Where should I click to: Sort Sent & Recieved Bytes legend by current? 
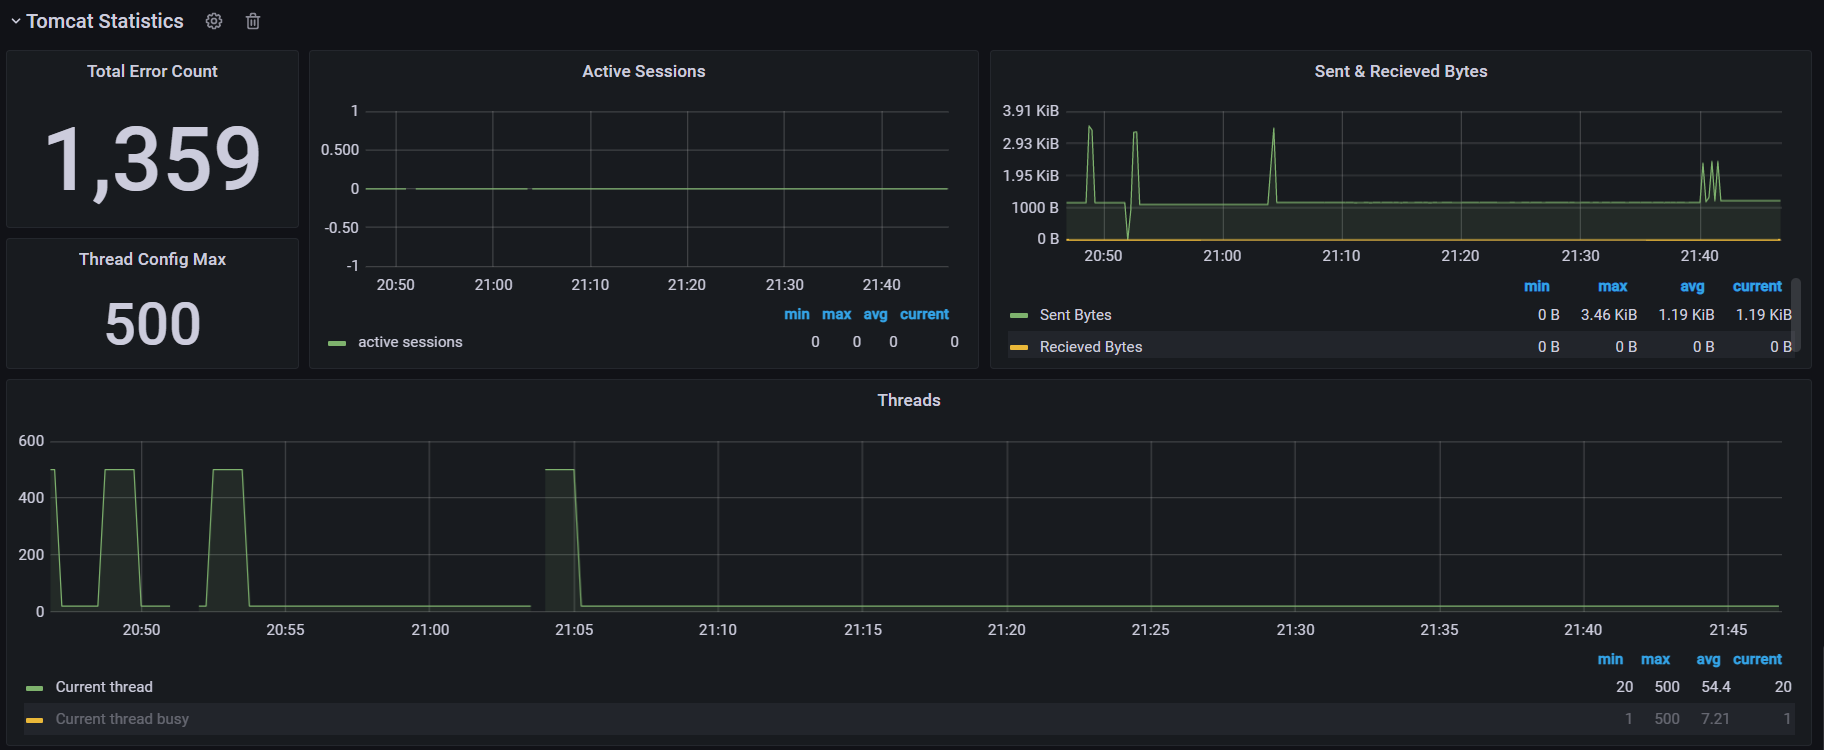pos(1757,286)
